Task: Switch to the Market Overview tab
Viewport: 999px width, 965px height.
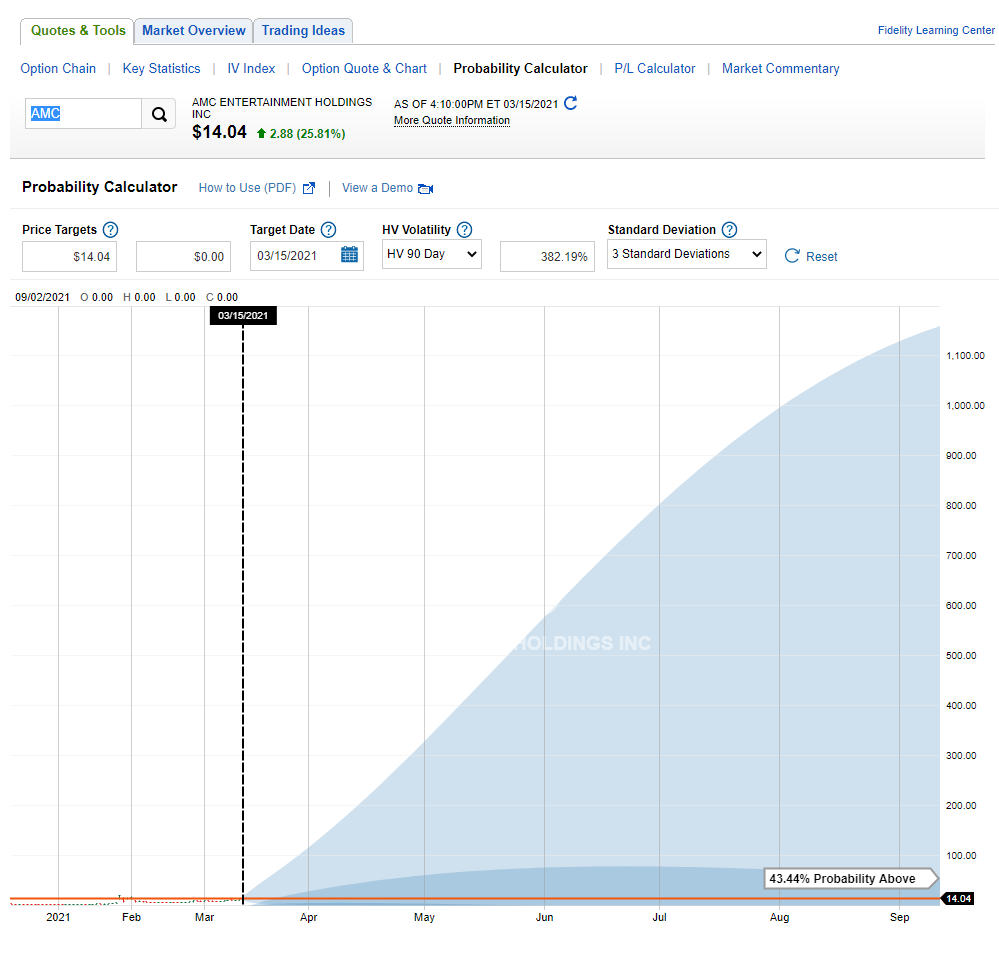Action: coord(194,31)
